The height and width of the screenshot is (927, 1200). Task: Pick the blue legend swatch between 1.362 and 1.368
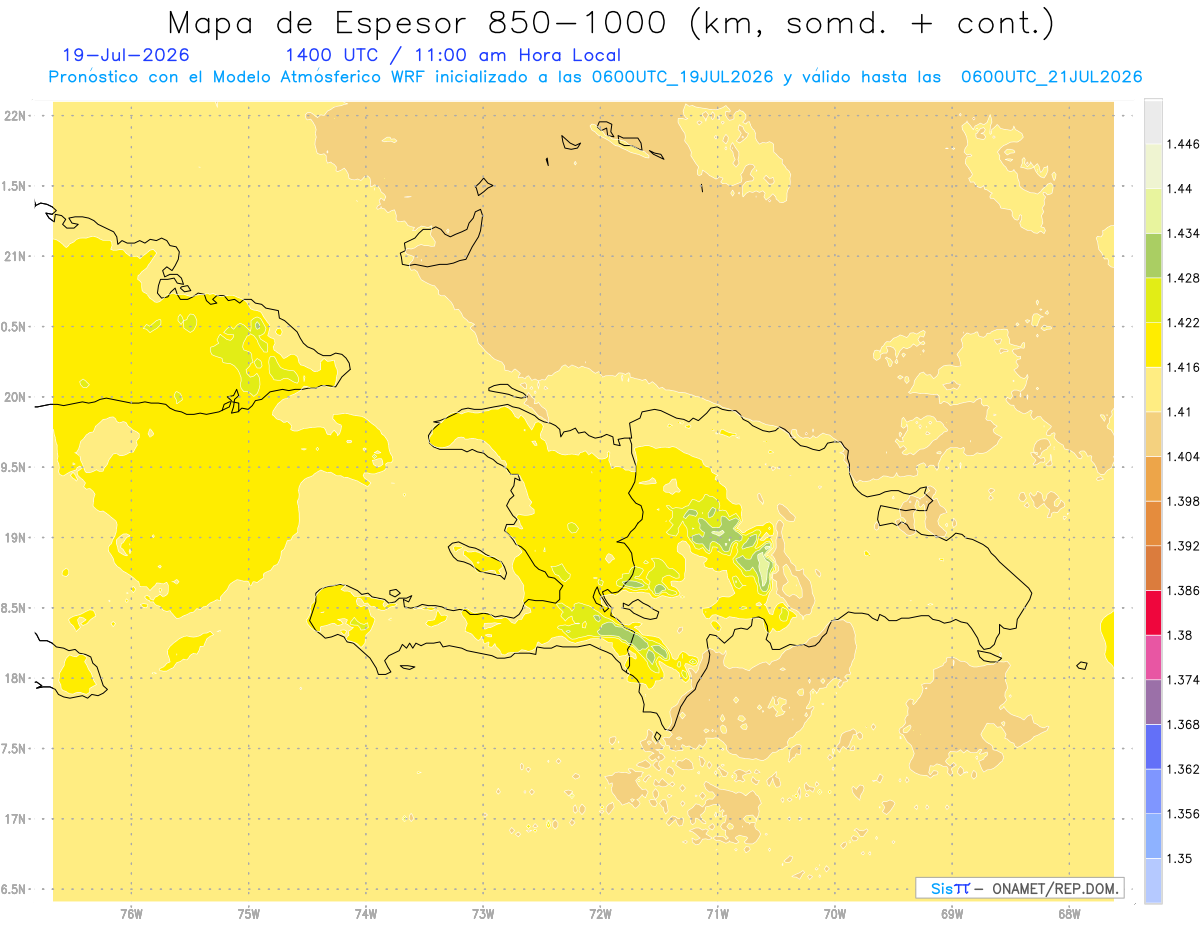coord(1153,747)
